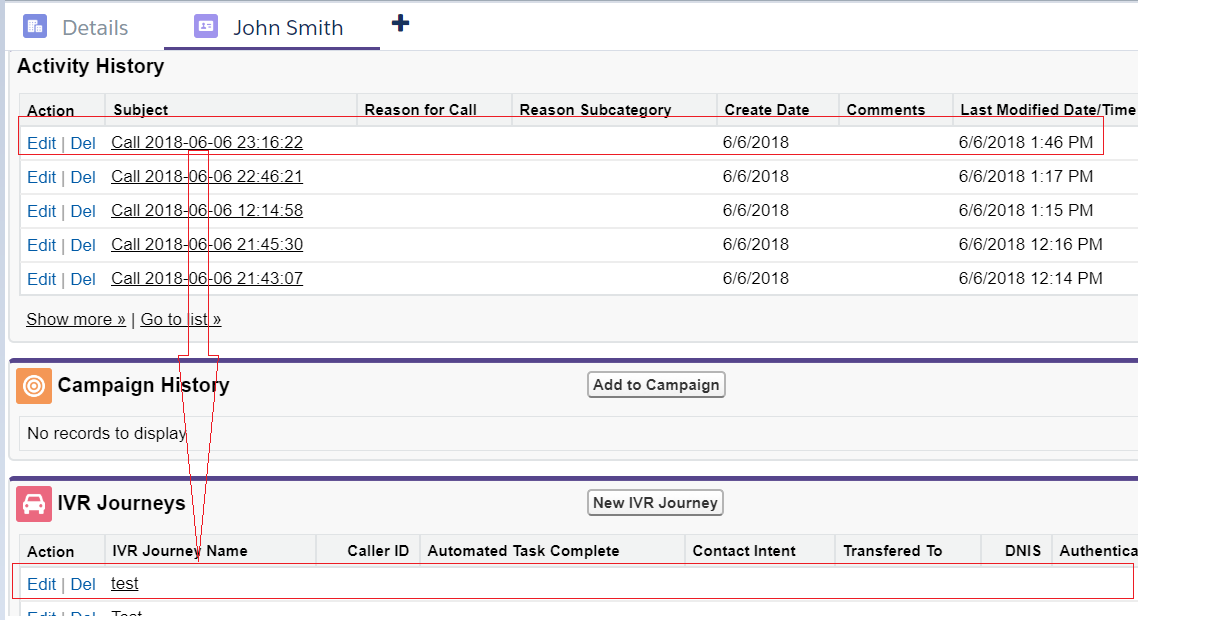Click the plus icon to add a tab
The height and width of the screenshot is (620, 1206).
pyautogui.click(x=400, y=23)
